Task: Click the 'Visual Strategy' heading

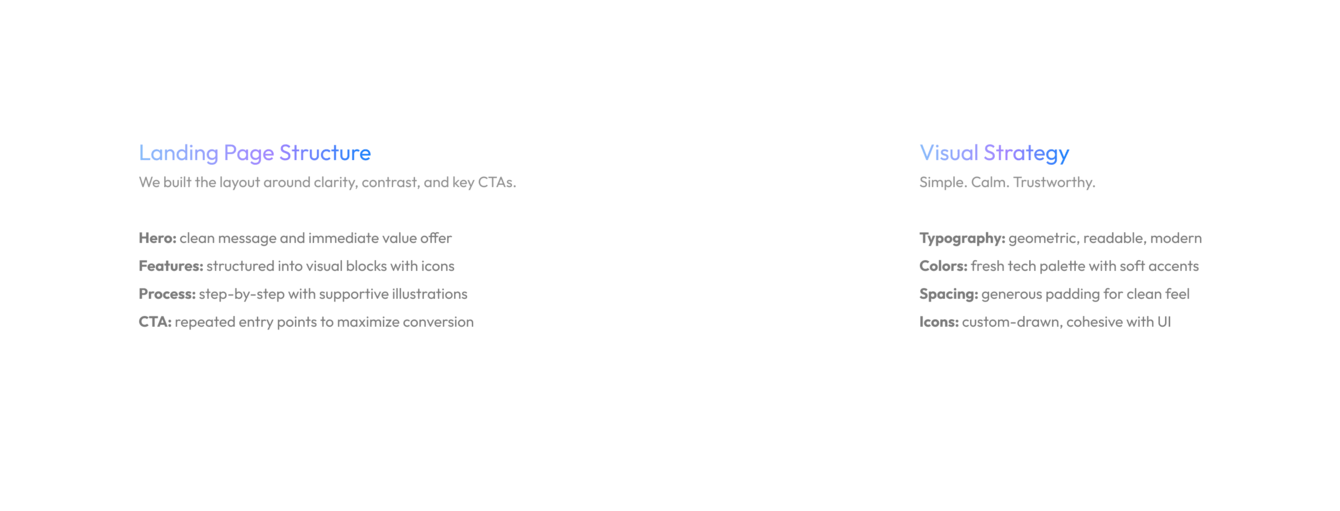Action: (x=994, y=153)
